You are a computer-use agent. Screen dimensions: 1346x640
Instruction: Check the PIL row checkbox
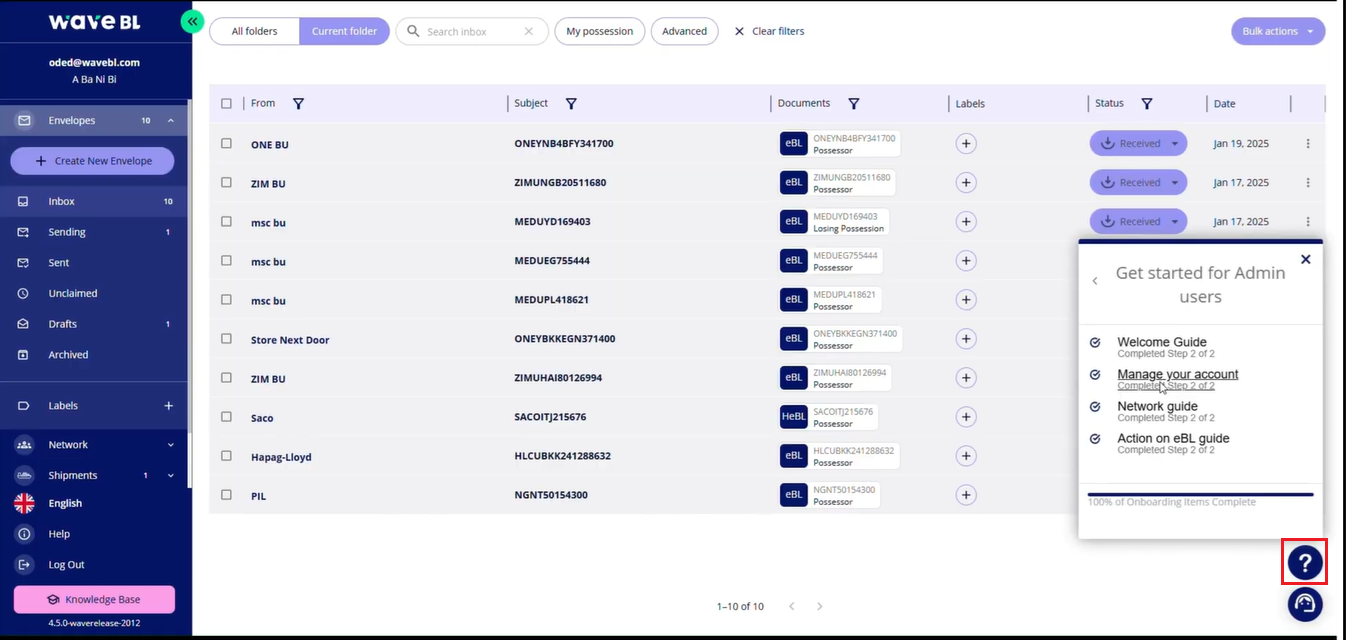226,495
